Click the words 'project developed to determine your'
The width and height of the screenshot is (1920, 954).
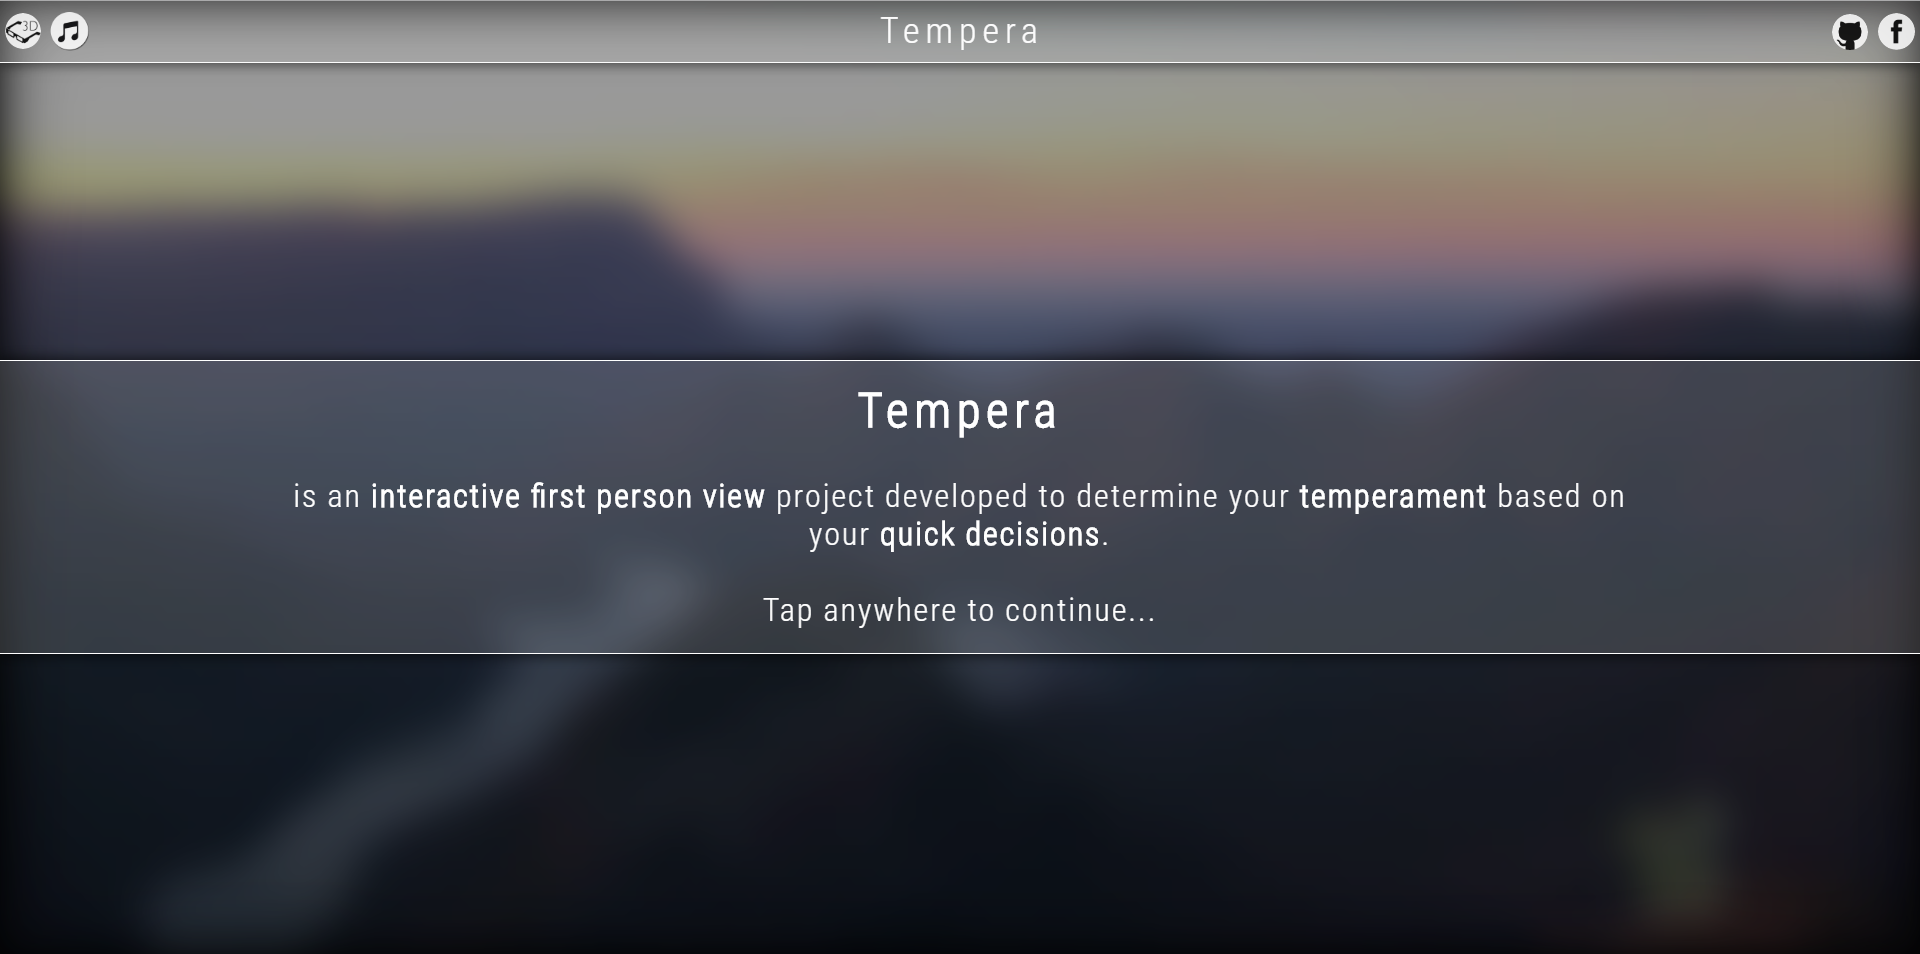[x=1032, y=497]
